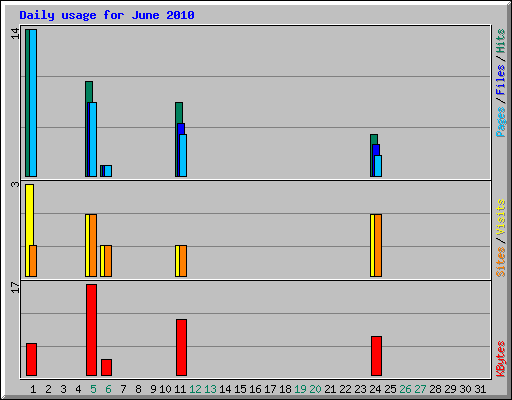Select the red KBytes bar for day 11
This screenshot has width=512, height=400.
click(x=181, y=347)
